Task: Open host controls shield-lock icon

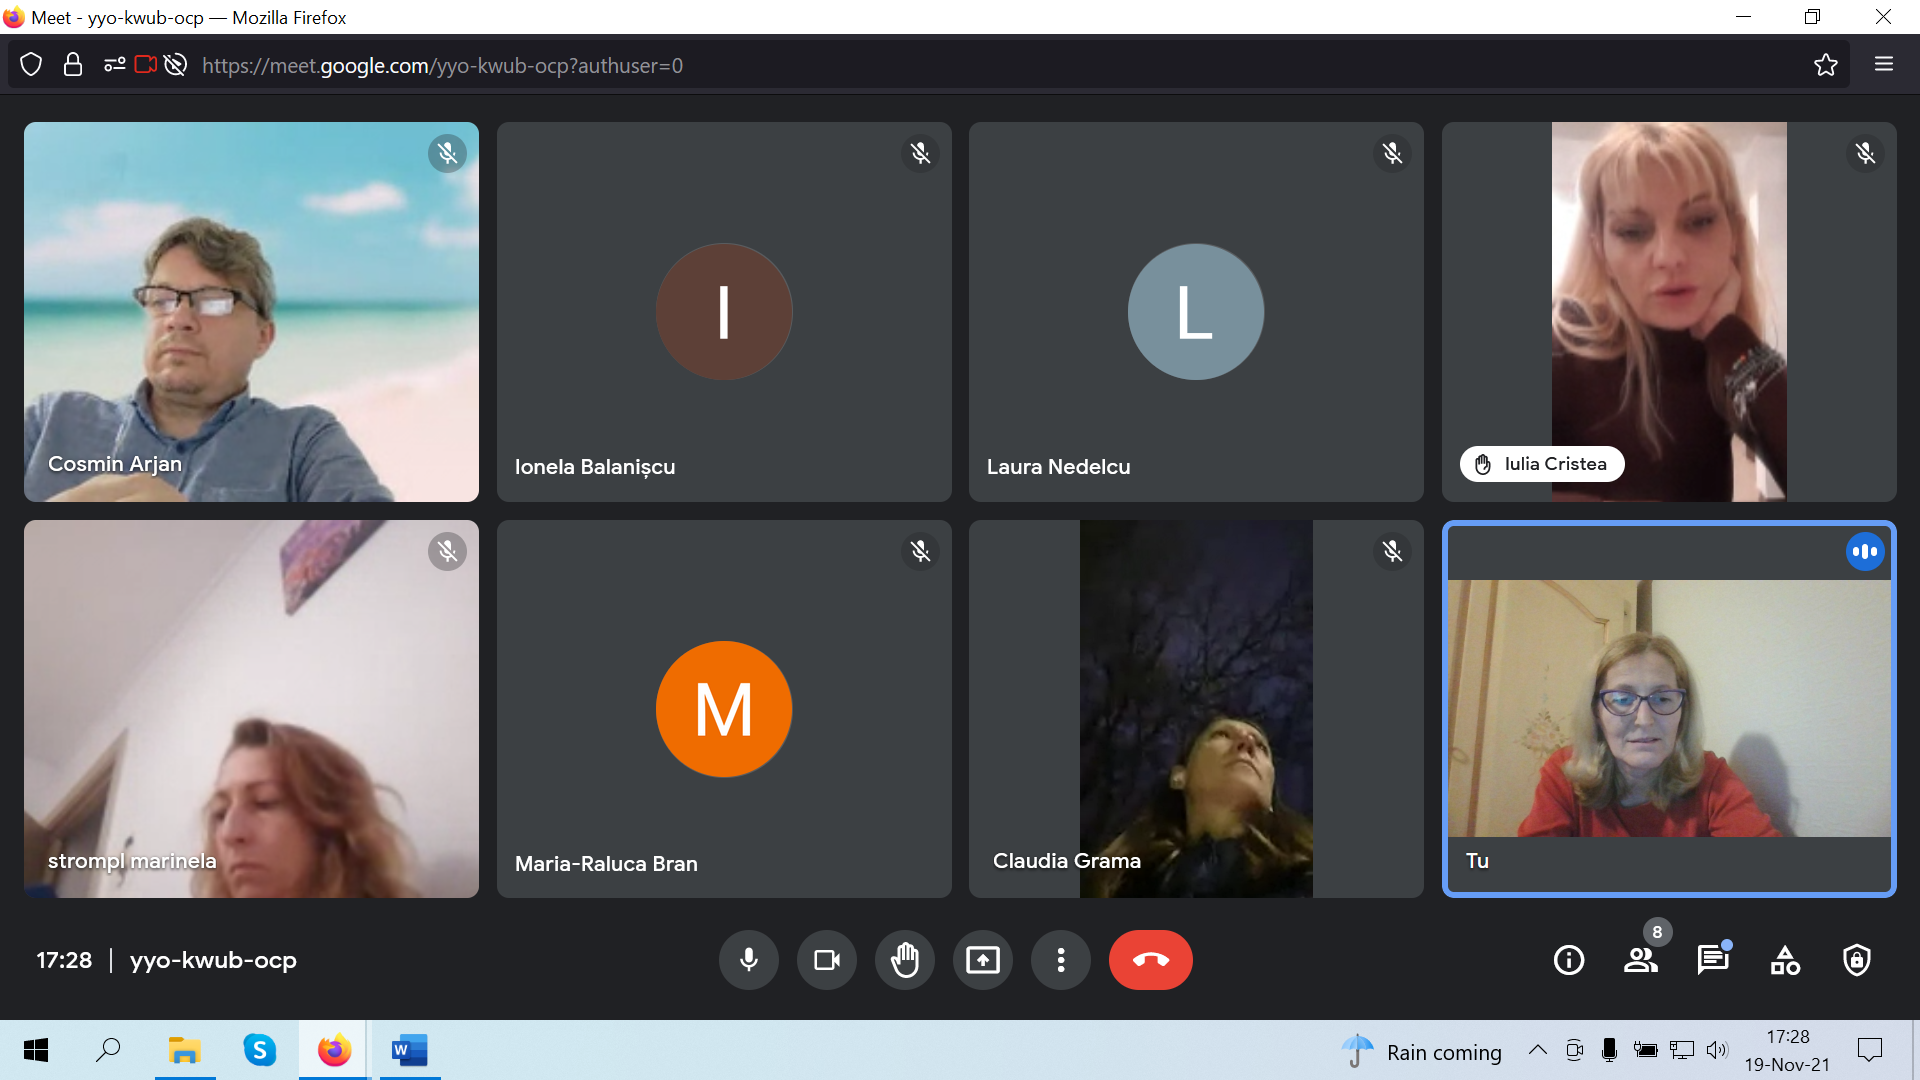Action: 1856,960
